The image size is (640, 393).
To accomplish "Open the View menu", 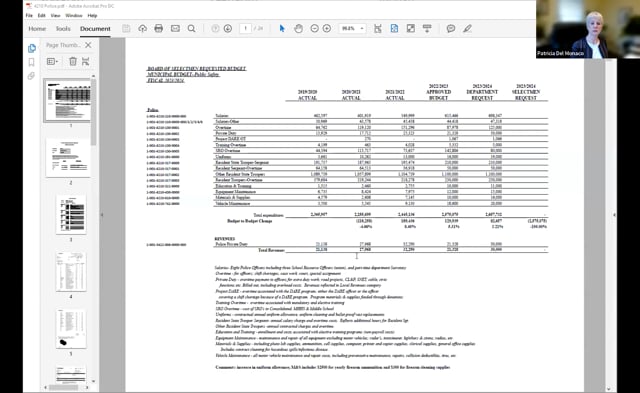I will click(56, 16).
